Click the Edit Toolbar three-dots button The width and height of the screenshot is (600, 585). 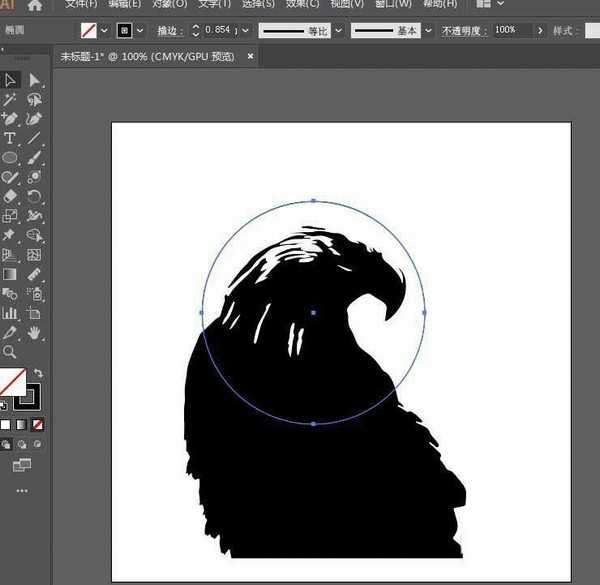21,491
